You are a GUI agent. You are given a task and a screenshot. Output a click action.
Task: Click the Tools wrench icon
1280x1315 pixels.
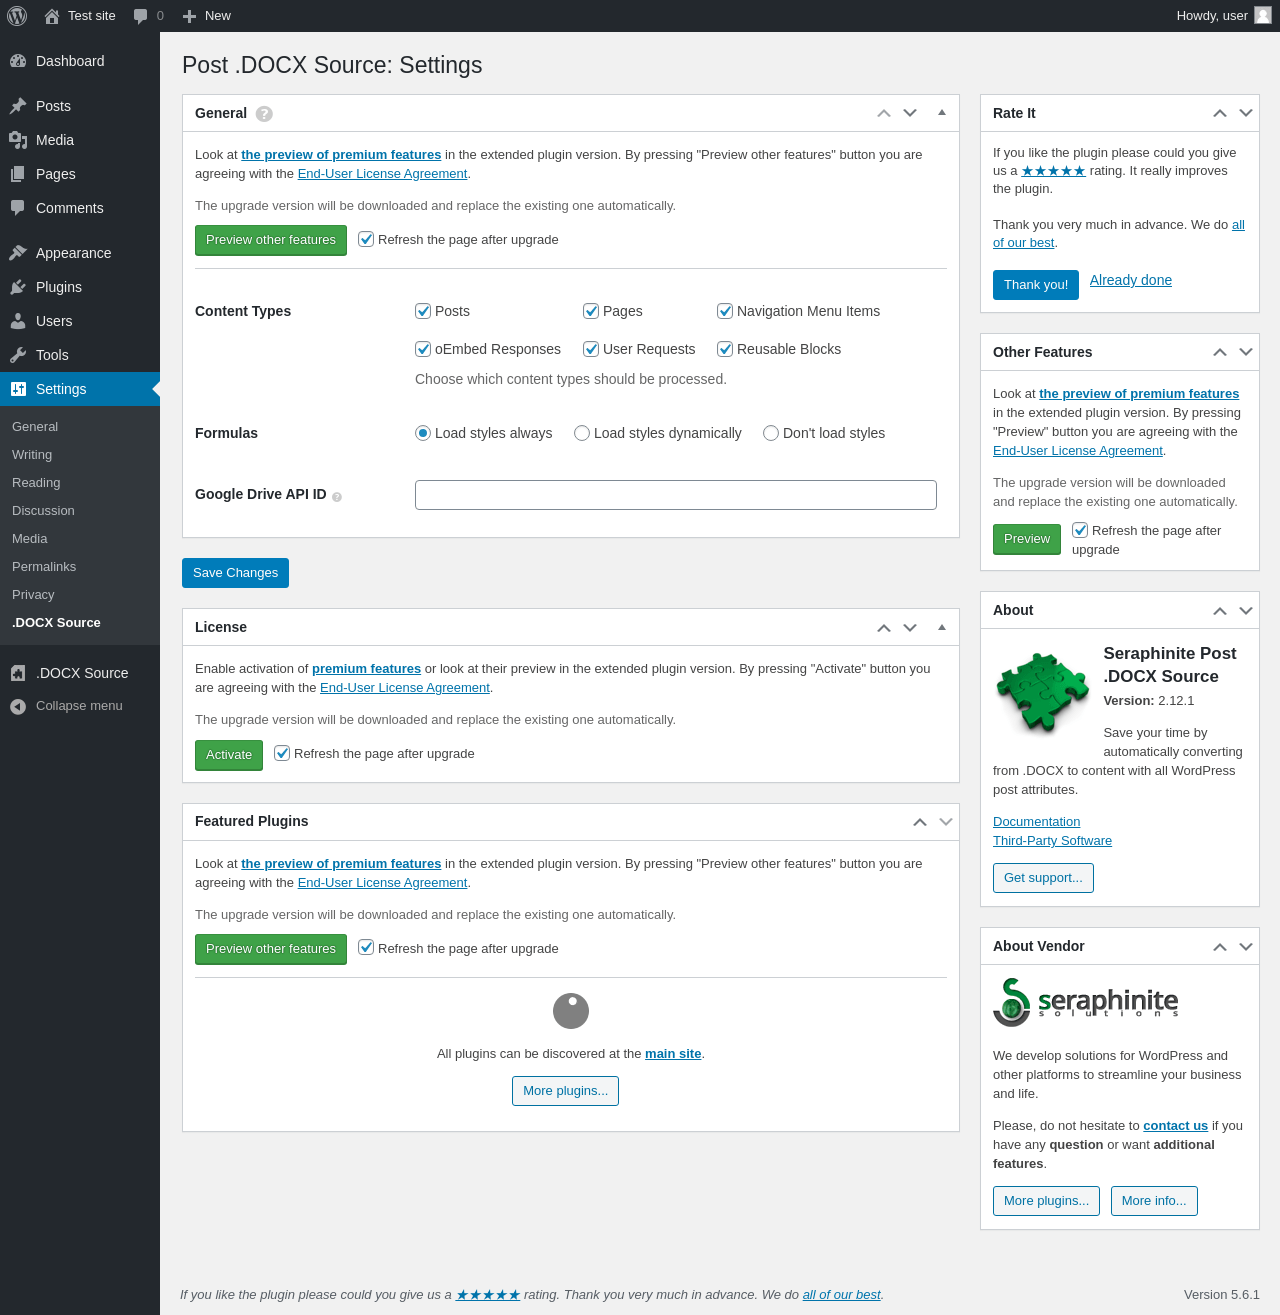pos(18,355)
